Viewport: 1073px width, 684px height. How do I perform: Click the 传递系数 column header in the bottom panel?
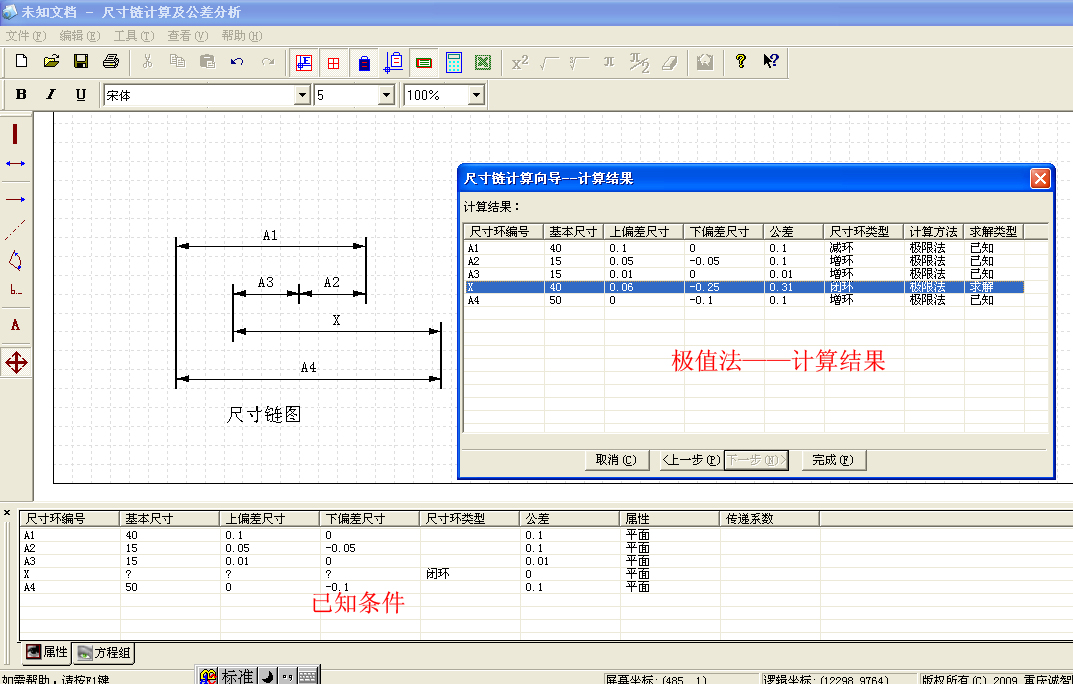[x=770, y=519]
